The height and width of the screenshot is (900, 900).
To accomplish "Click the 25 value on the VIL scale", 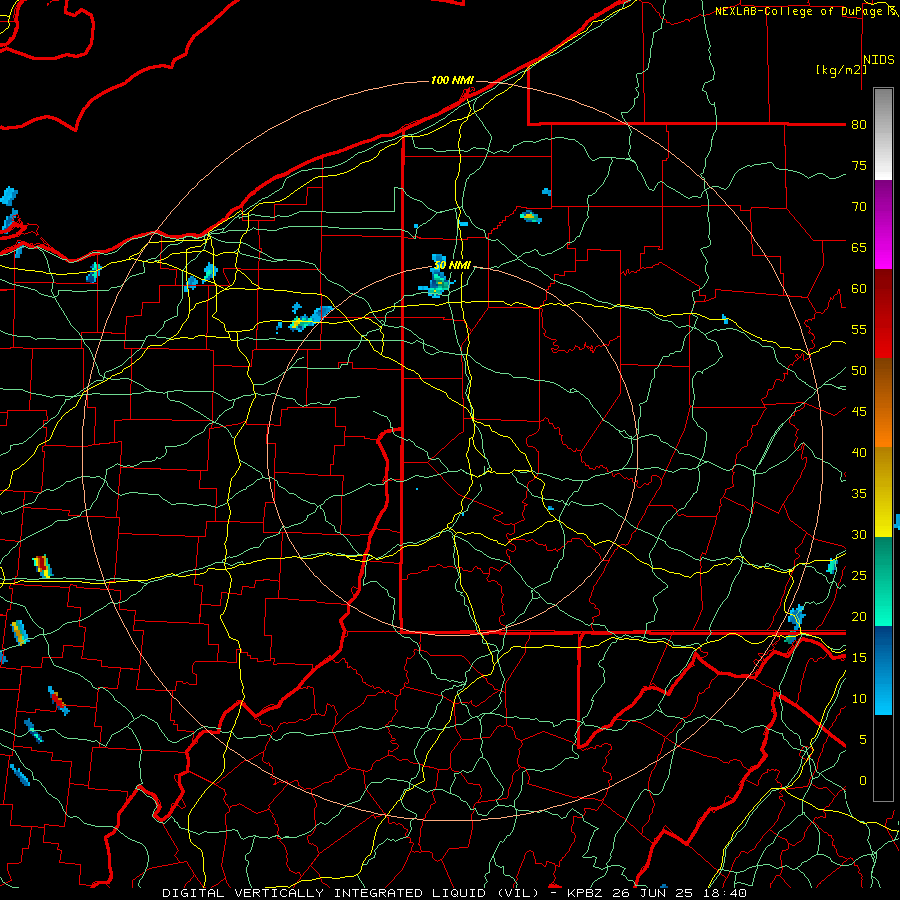I will (859, 576).
